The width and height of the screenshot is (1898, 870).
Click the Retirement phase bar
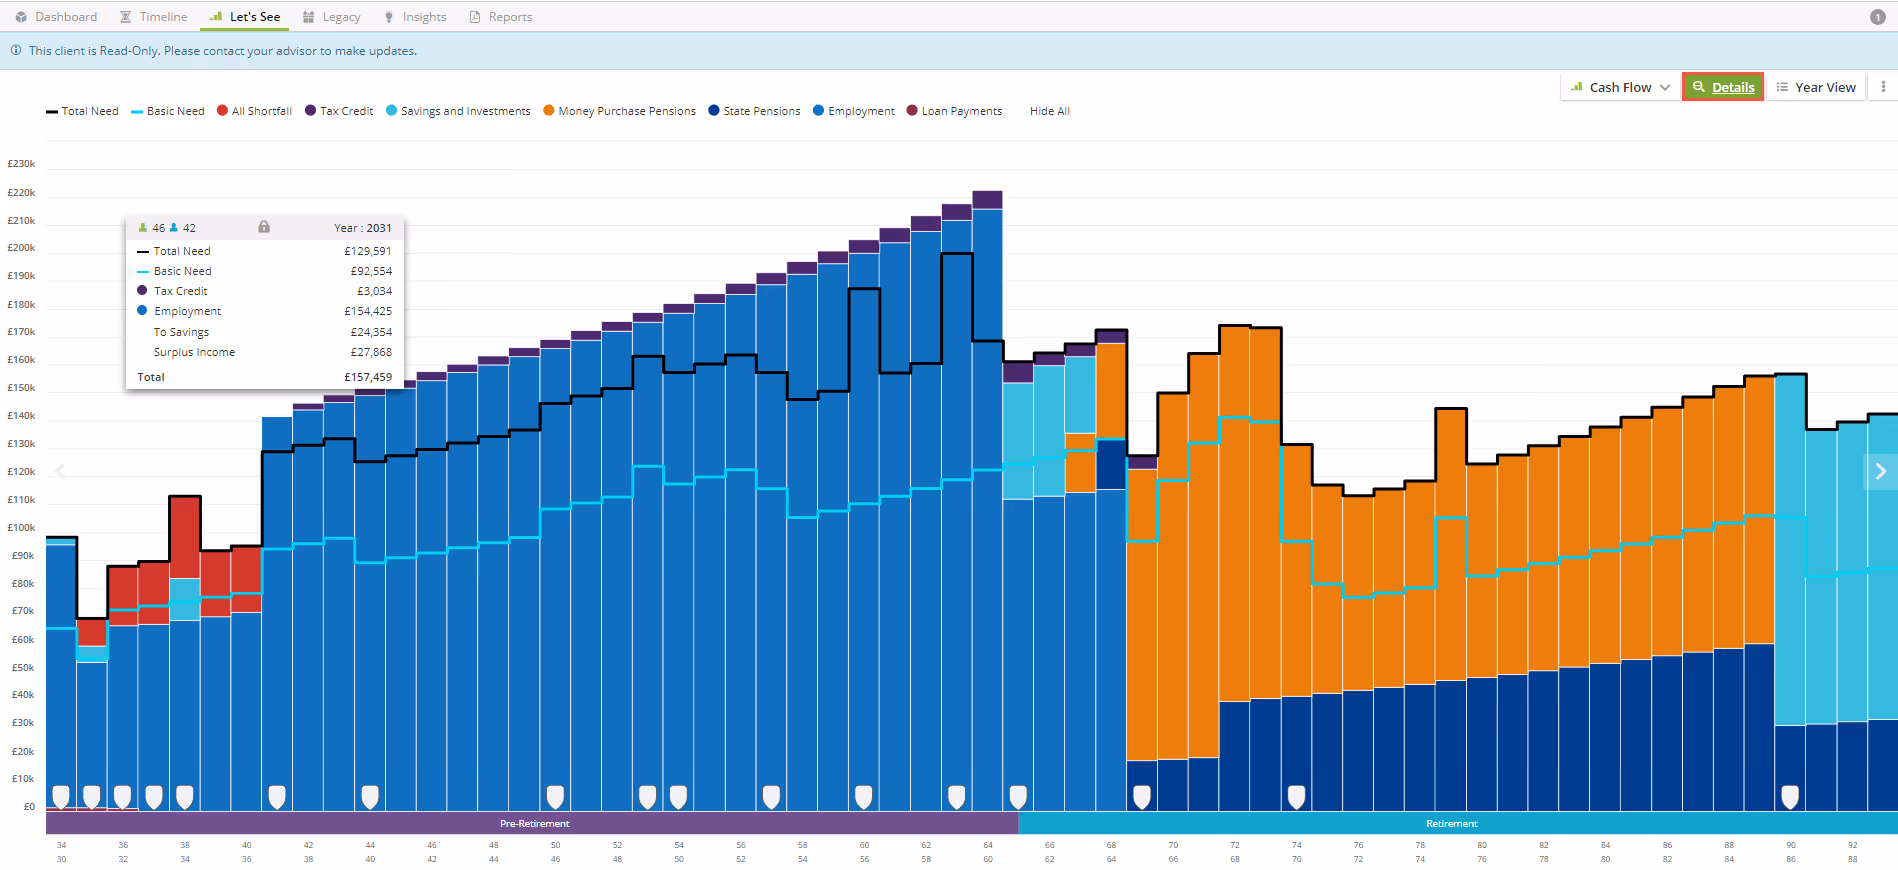click(x=1458, y=823)
